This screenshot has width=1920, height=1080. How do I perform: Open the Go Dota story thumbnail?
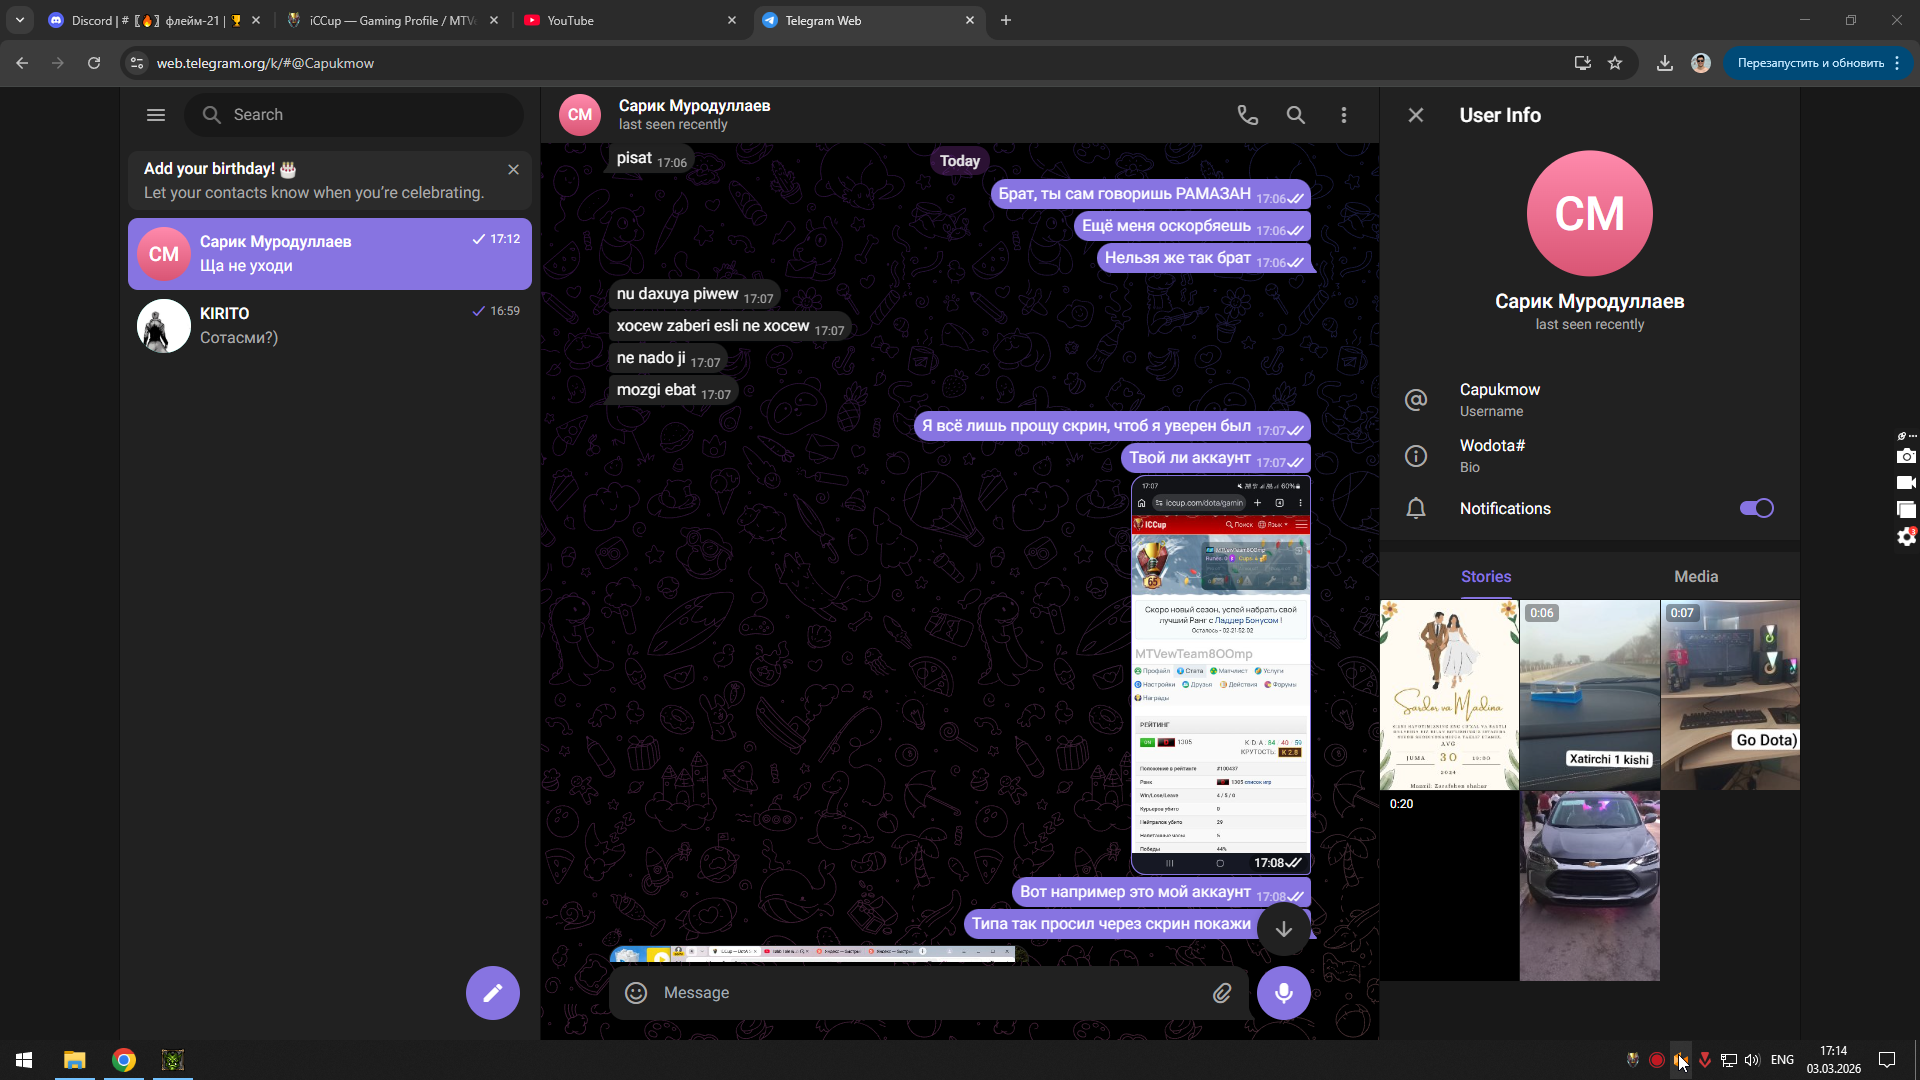1729,695
